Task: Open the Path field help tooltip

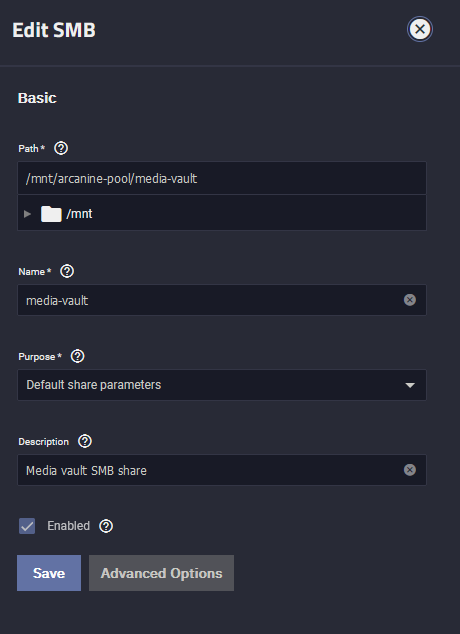Action: coord(61,148)
